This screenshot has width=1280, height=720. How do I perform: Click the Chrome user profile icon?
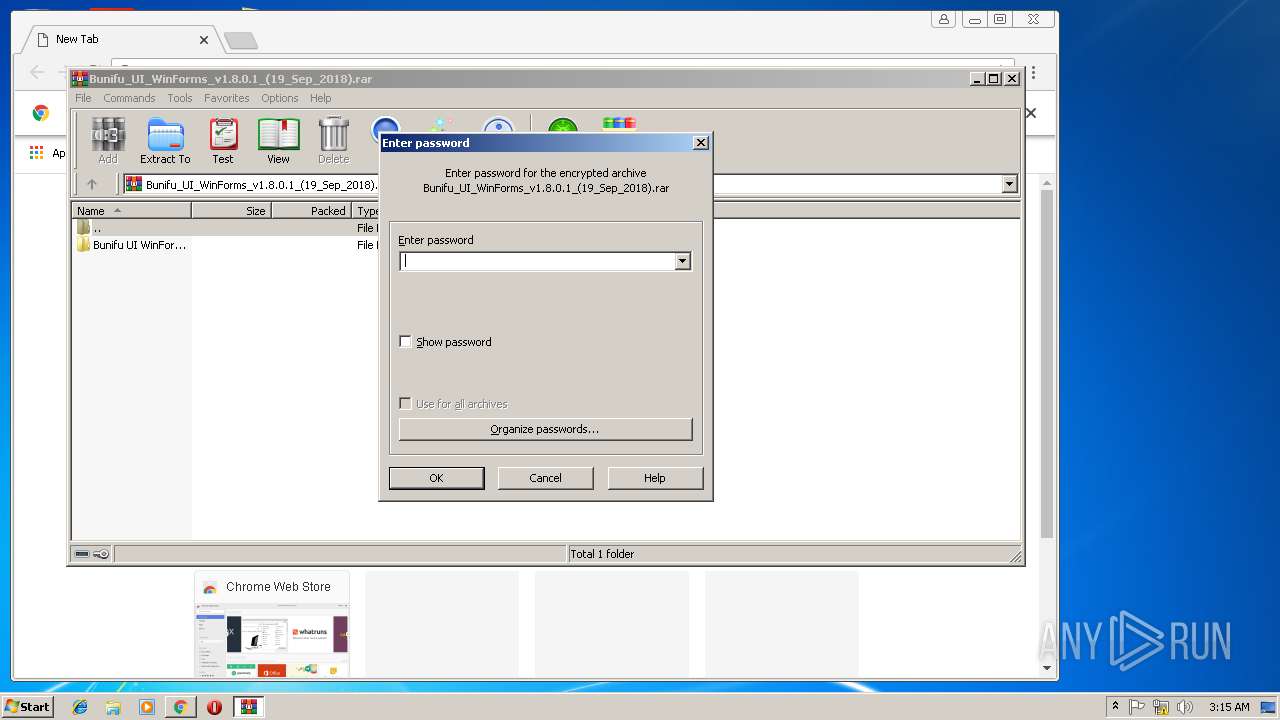(x=943, y=19)
